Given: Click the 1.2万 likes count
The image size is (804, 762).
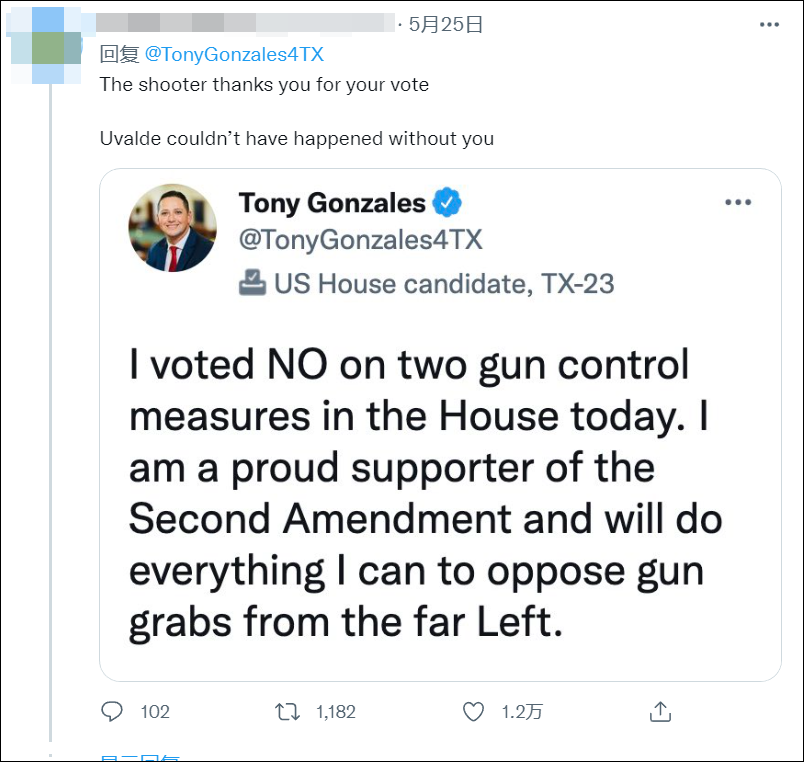Looking at the screenshot, I should [x=521, y=712].
